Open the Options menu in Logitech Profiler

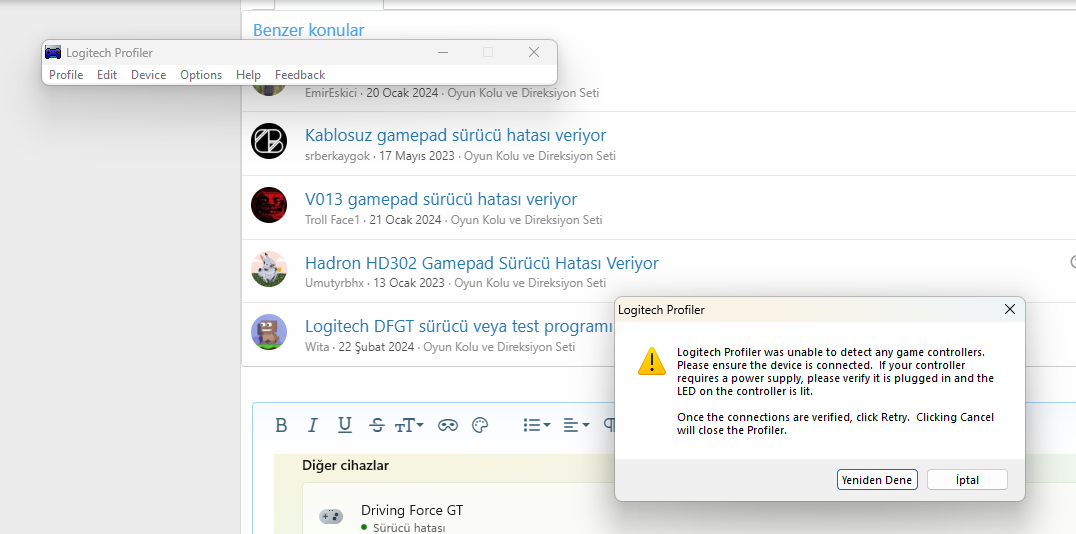[x=201, y=75]
